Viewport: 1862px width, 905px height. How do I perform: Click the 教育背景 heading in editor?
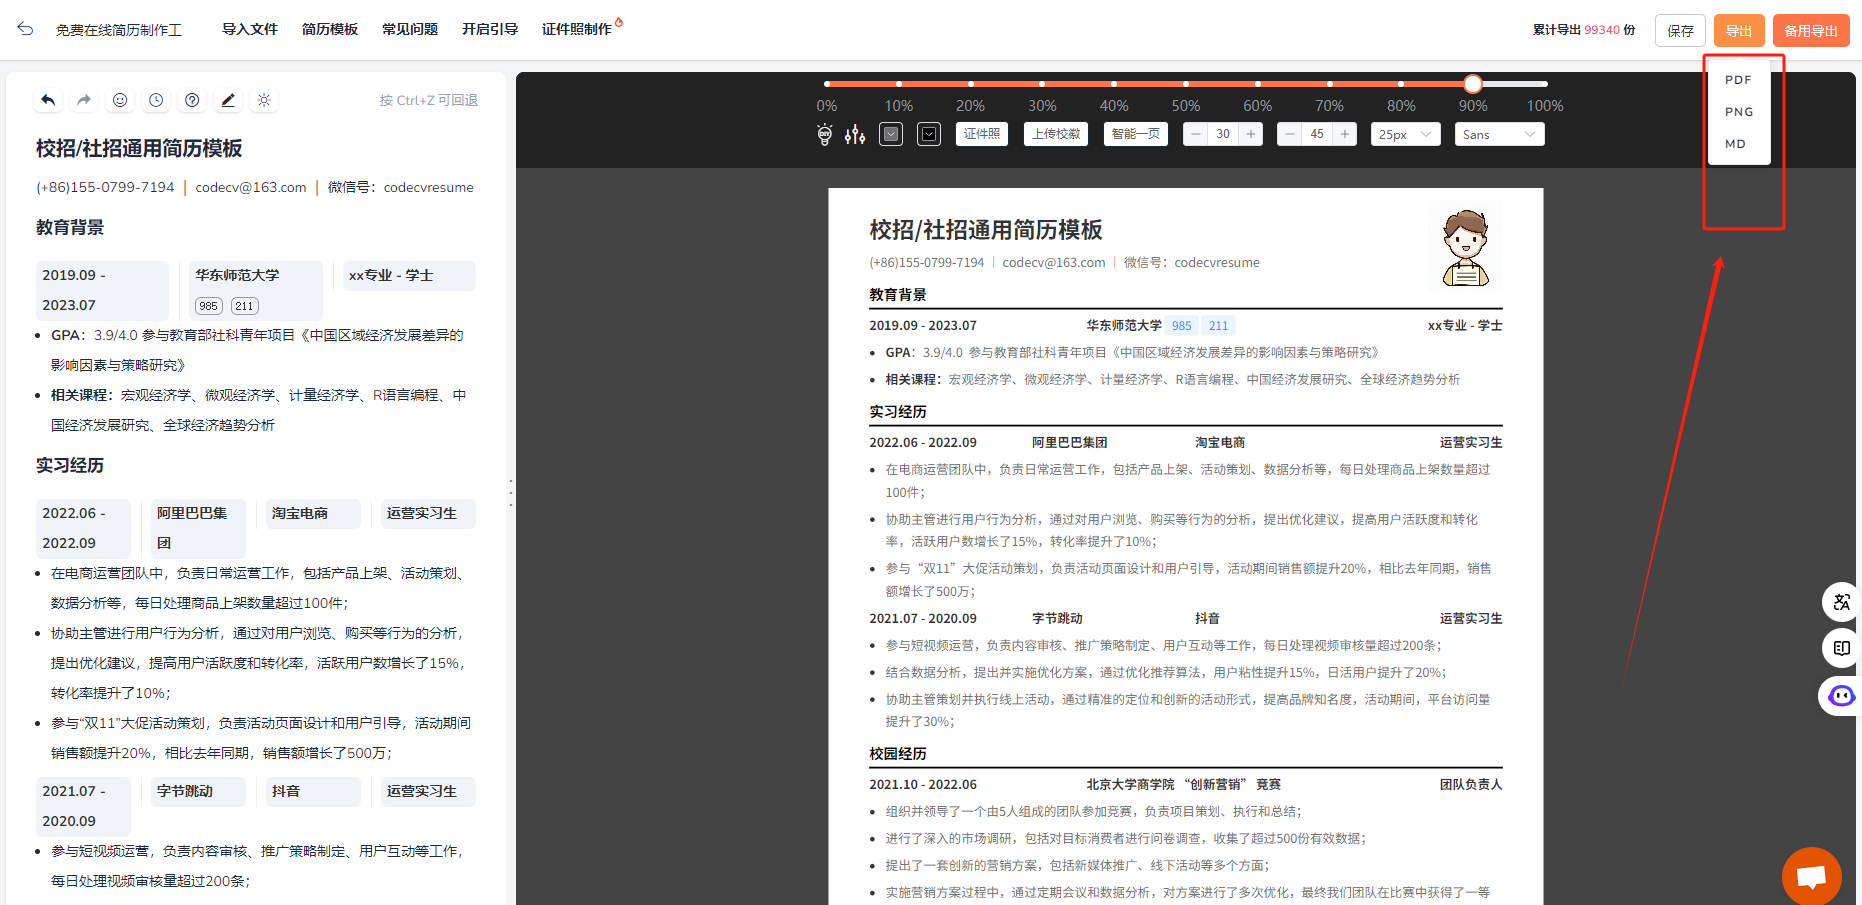(70, 227)
